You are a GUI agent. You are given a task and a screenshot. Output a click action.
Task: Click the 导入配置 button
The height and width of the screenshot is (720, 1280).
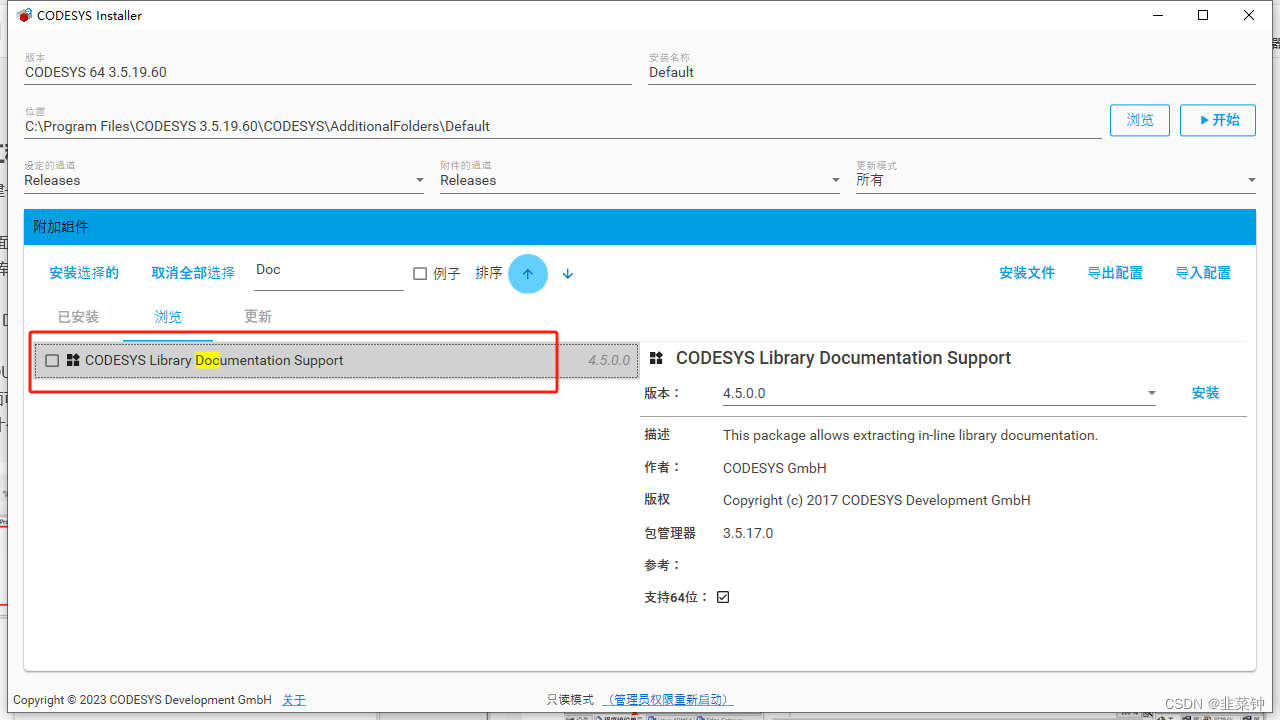coord(1203,273)
